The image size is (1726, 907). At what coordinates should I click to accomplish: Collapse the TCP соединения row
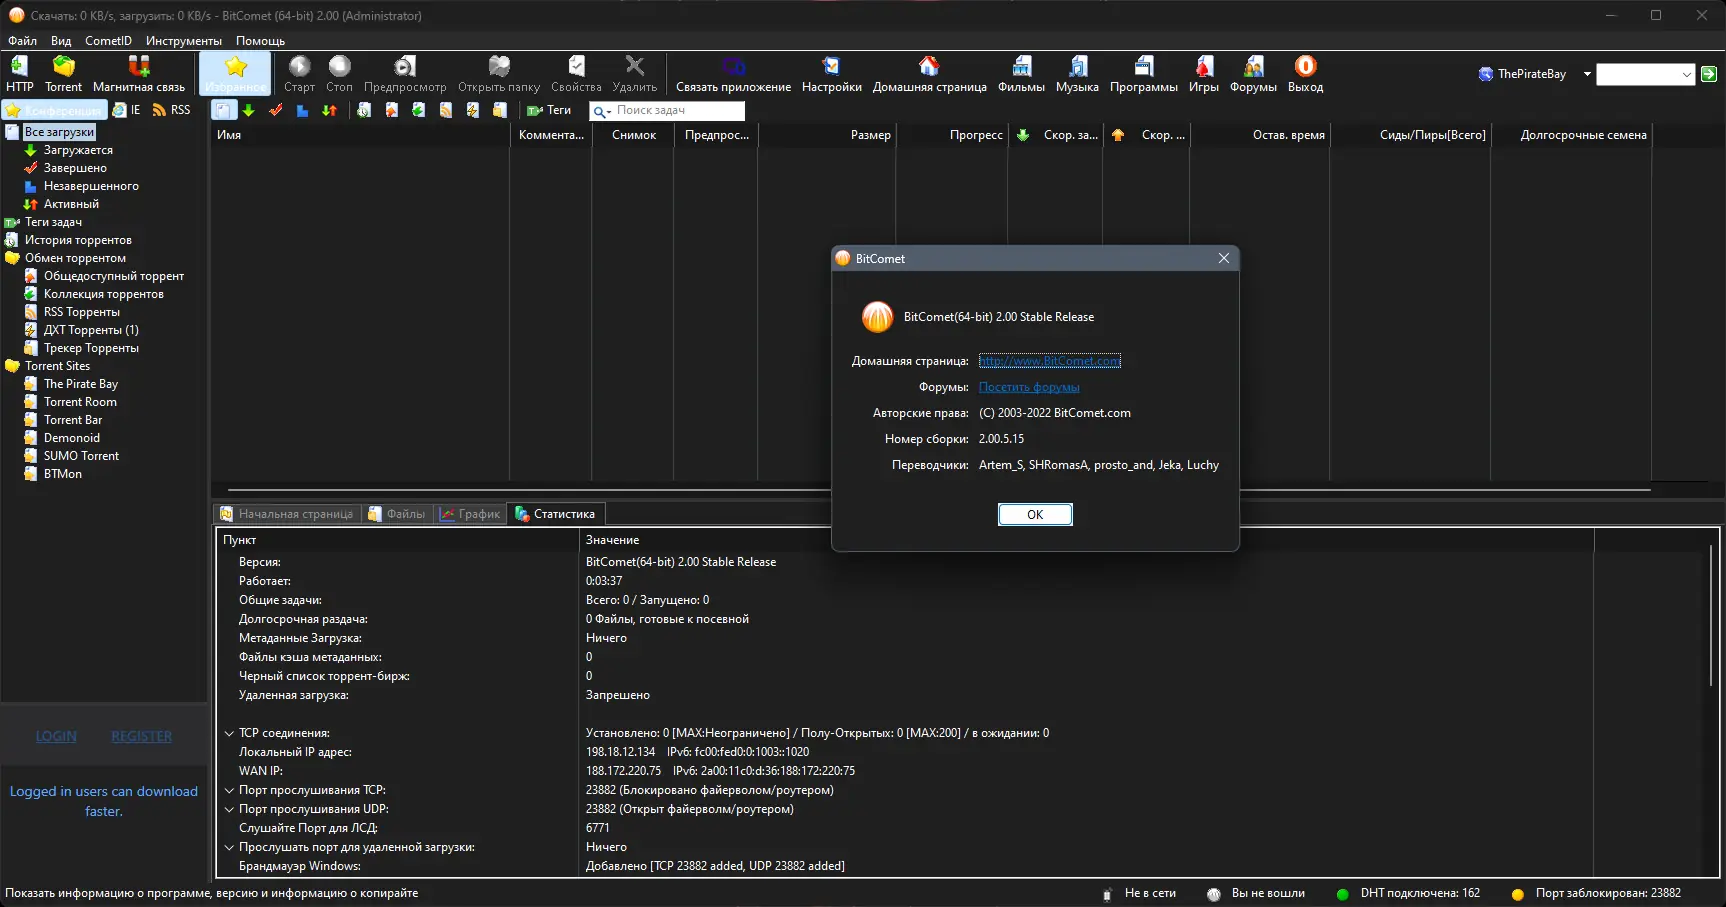coord(229,733)
